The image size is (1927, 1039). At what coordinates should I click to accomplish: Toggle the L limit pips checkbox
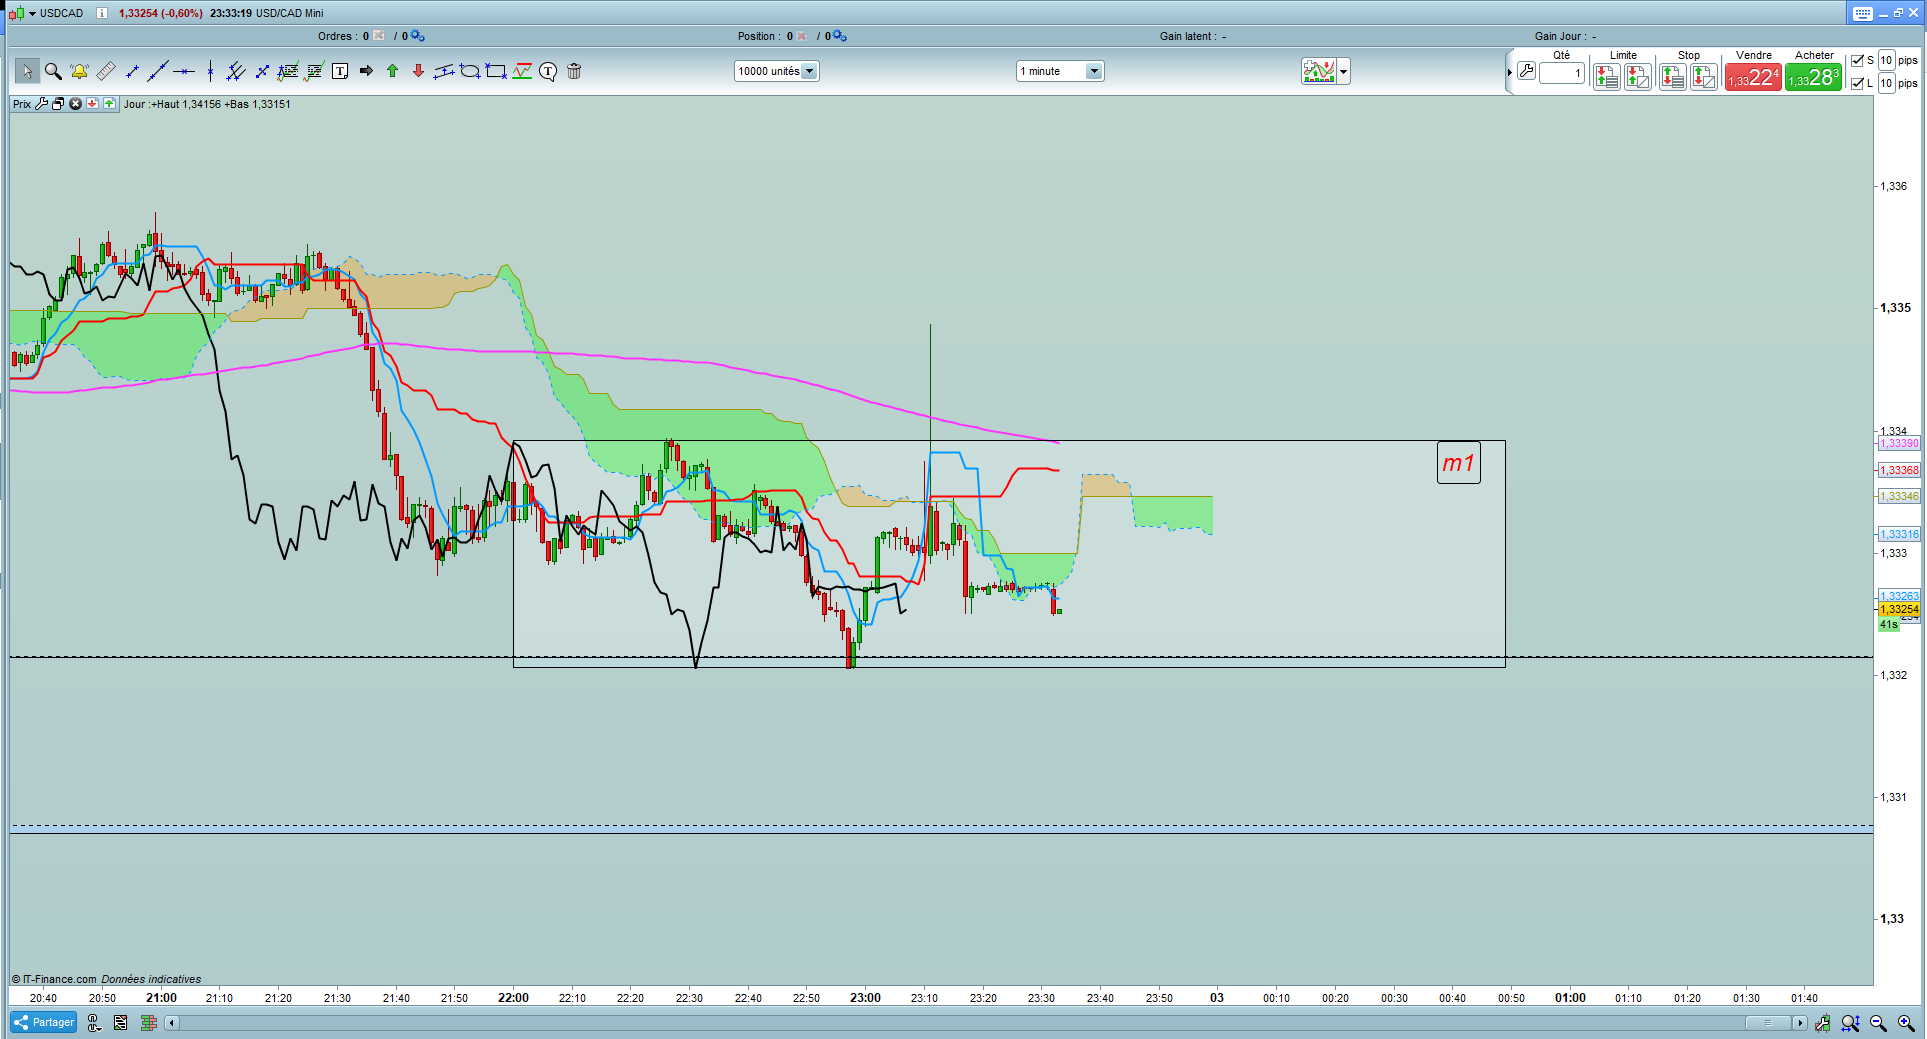(1857, 84)
